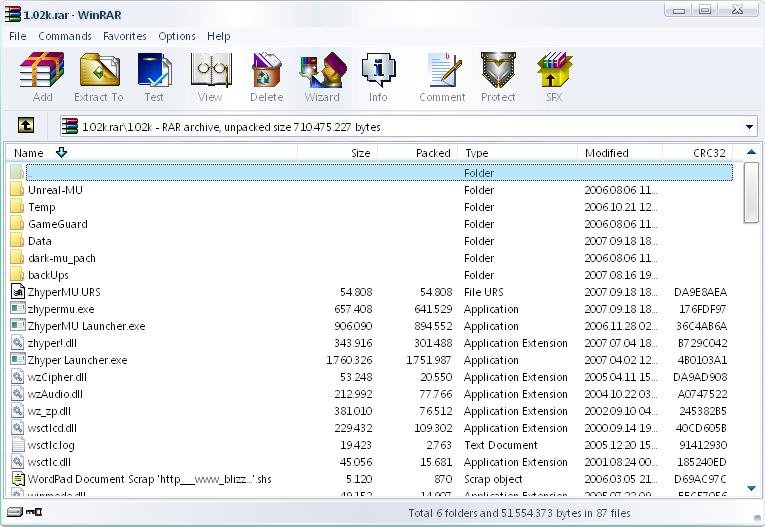Viewport: 765px width, 527px height.
Task: Click the scrollbar up arrow
Action: click(751, 152)
